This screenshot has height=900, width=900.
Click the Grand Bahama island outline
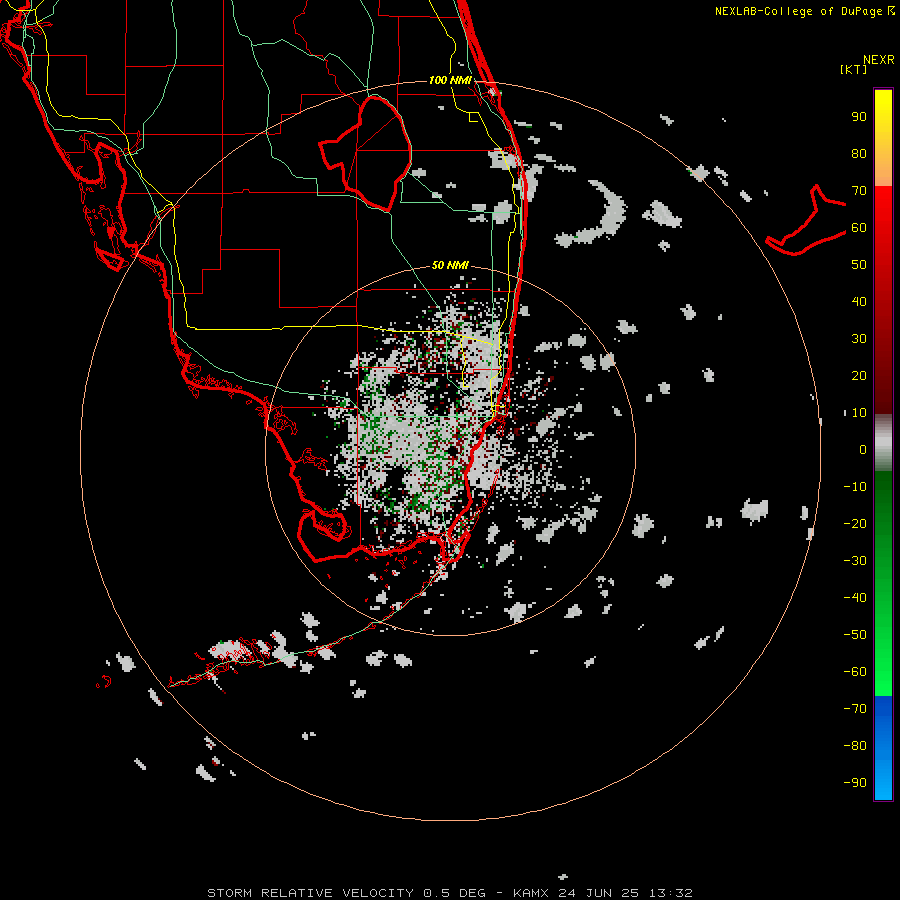tap(806, 220)
